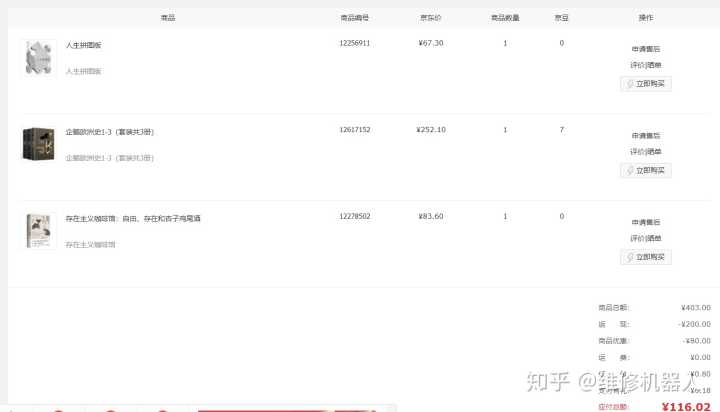Click the 商品 column header
This screenshot has width=720, height=412.
(x=168, y=17)
